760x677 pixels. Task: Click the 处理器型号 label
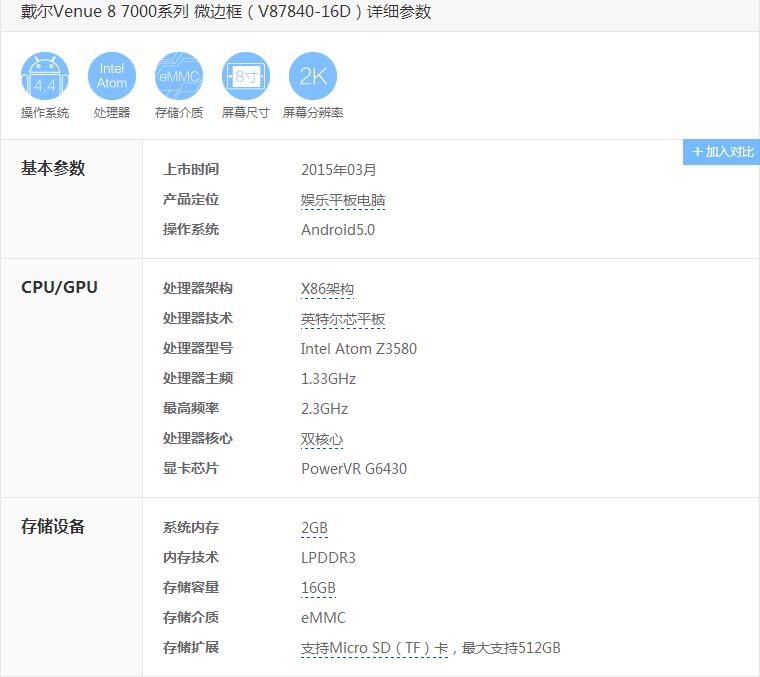(198, 348)
